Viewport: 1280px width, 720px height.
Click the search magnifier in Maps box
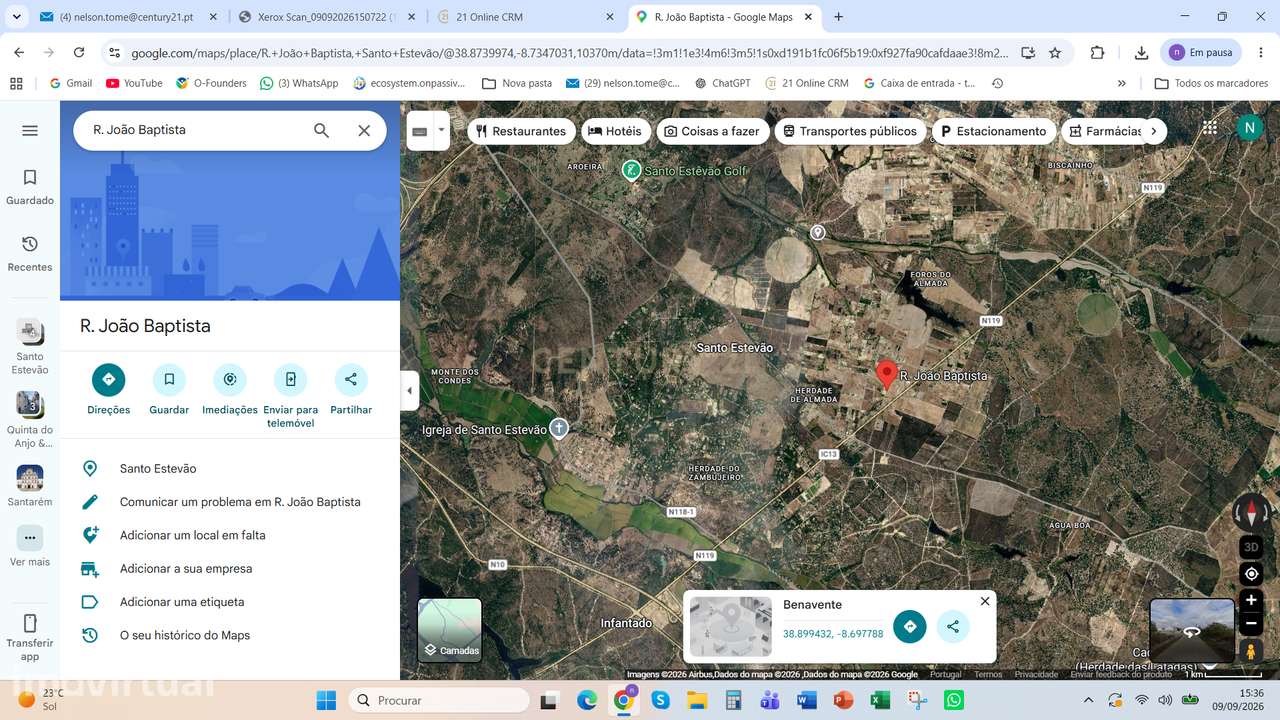(321, 130)
